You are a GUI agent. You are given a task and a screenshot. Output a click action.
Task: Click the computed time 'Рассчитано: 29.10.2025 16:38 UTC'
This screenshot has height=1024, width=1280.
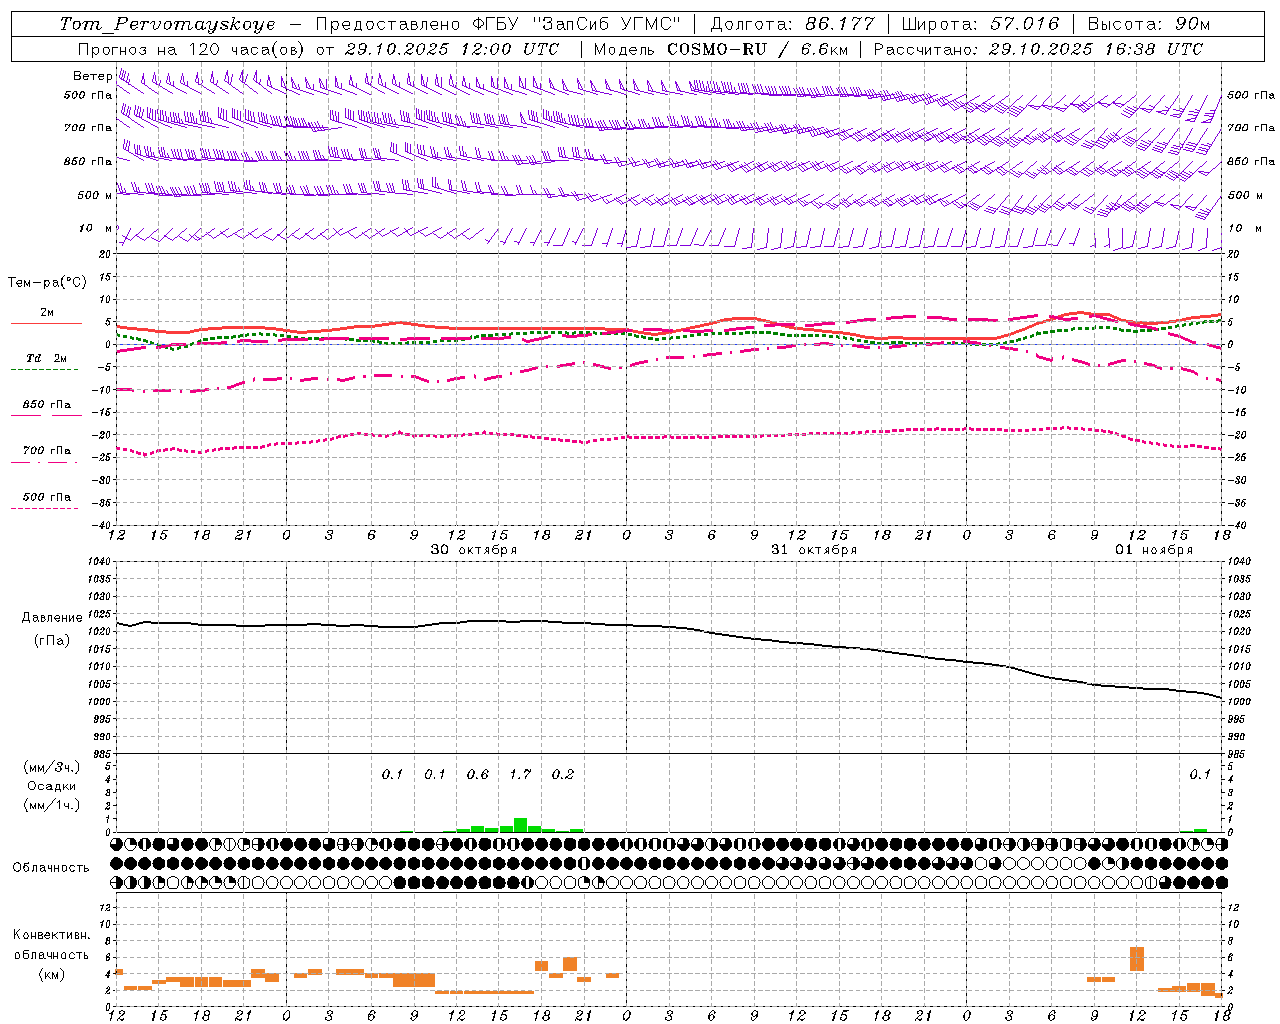pyautogui.click(x=1038, y=49)
